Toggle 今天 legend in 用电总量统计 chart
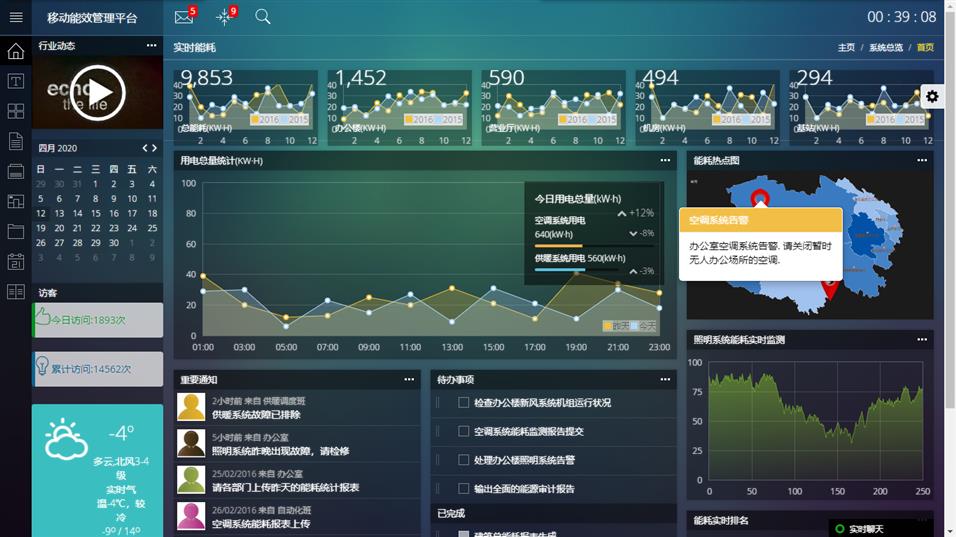The image size is (956, 537). 643,326
